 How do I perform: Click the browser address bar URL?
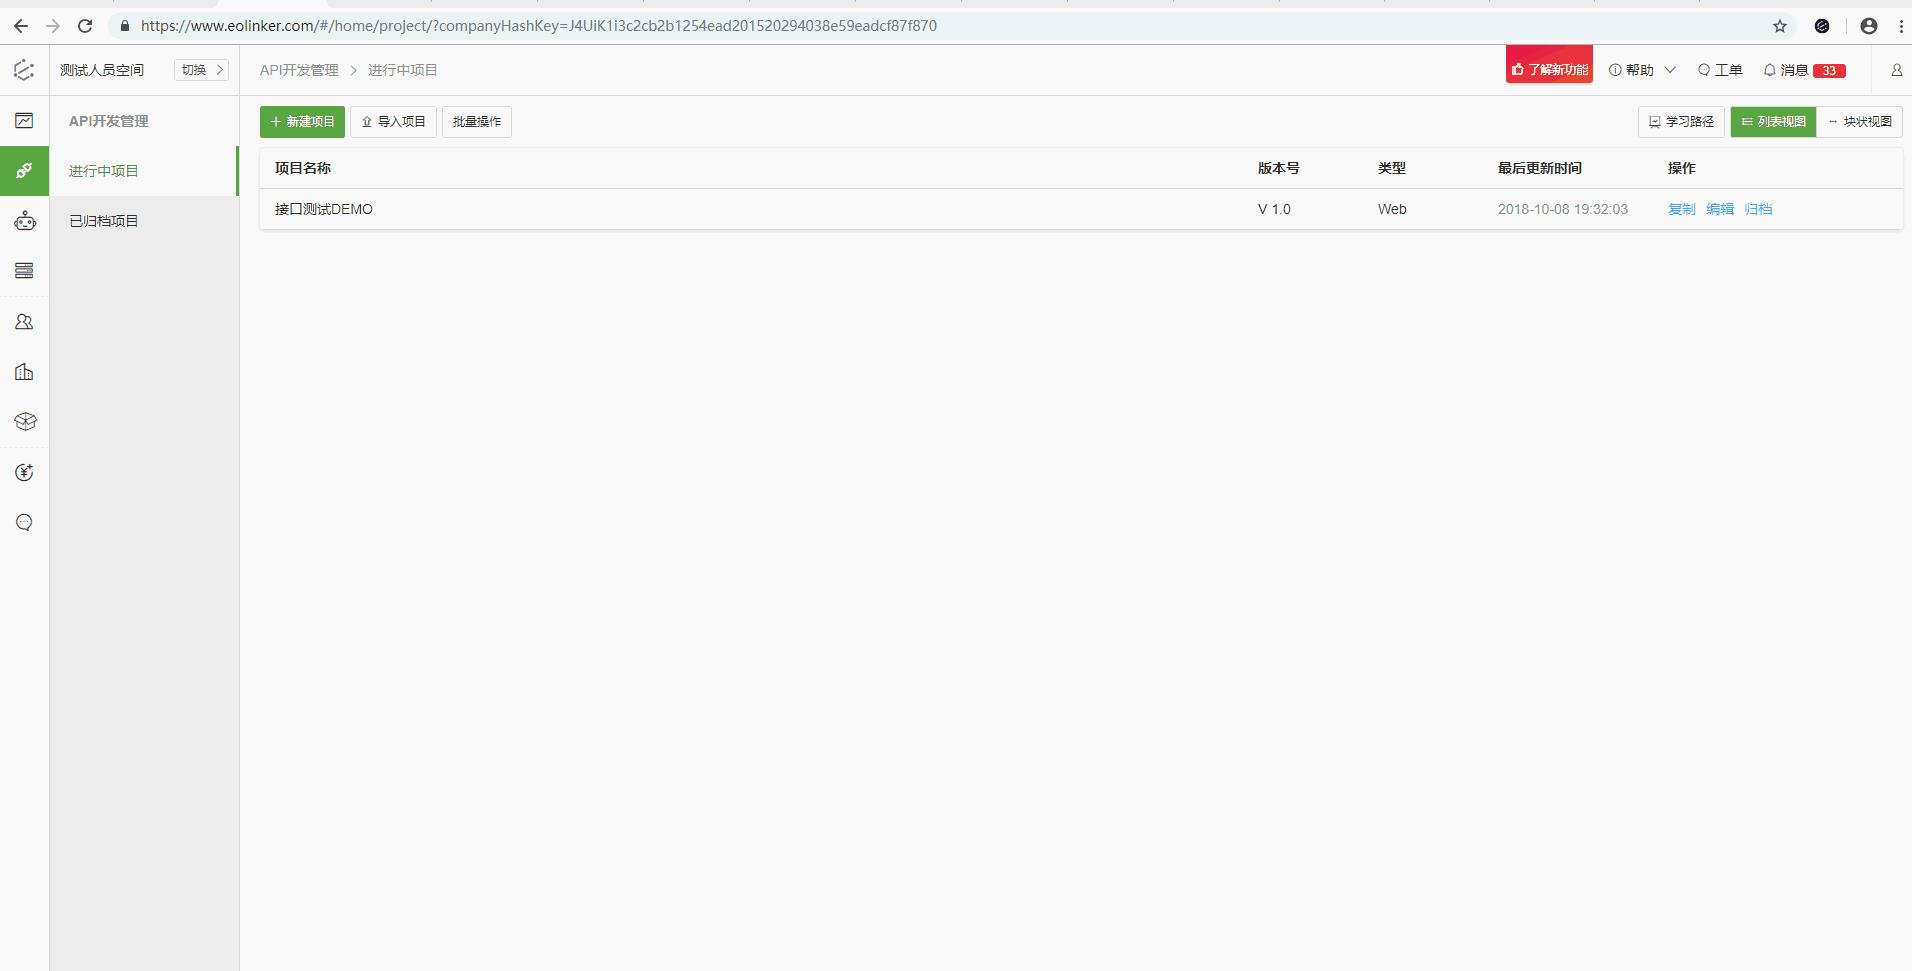[x=539, y=26]
